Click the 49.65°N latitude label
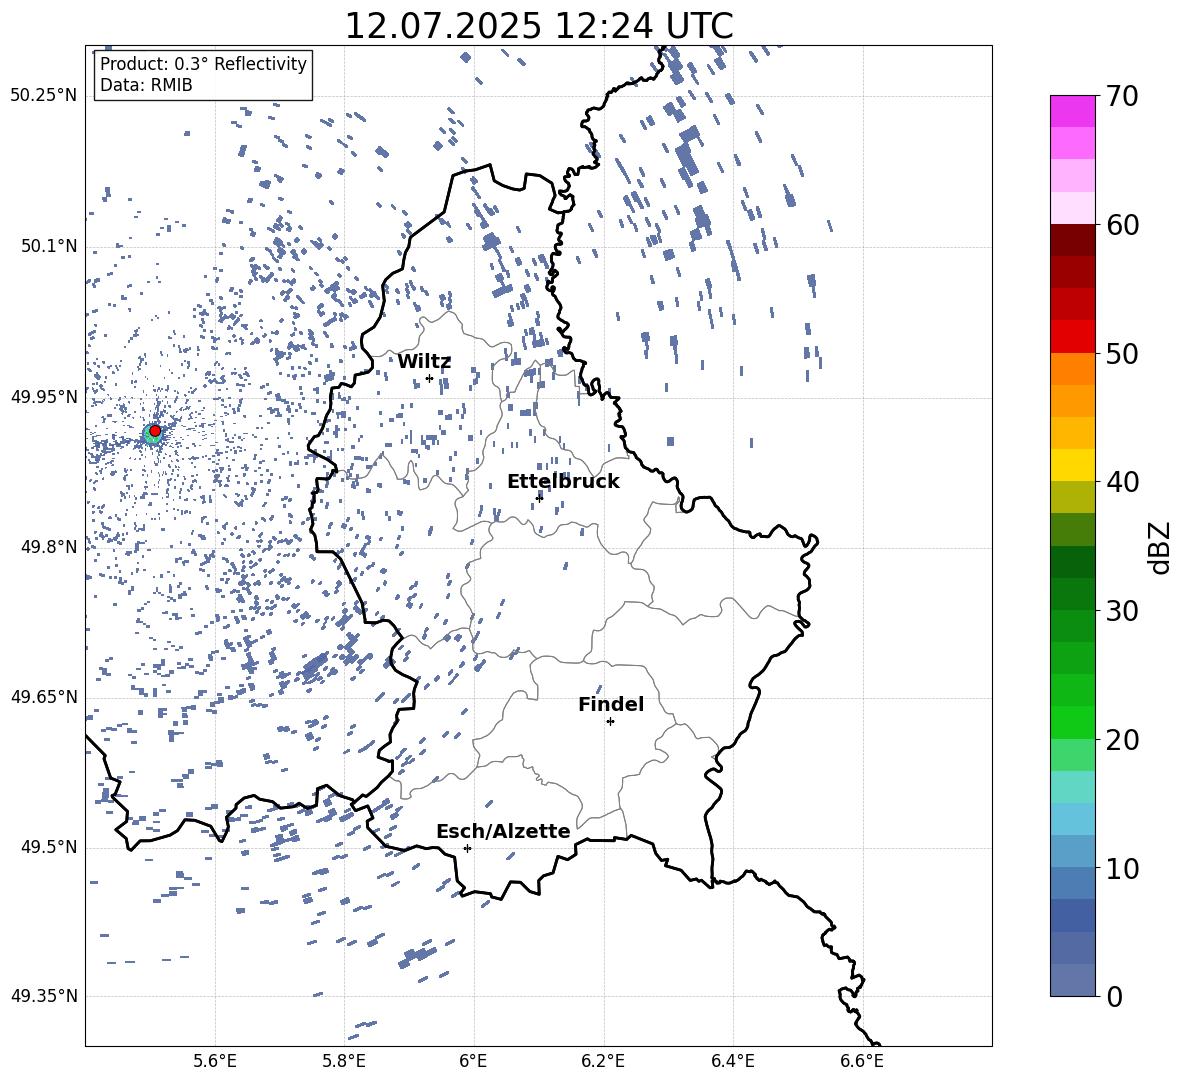 44,696
